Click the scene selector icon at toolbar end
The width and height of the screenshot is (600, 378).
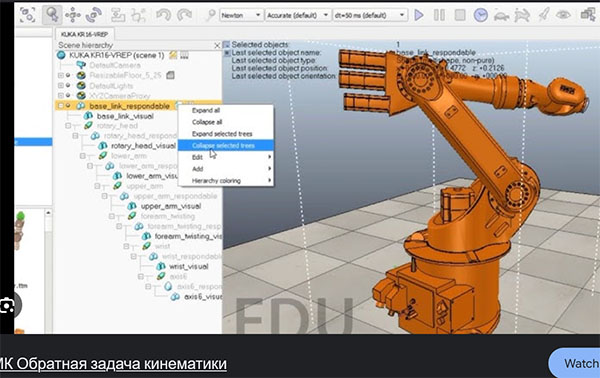tap(588, 15)
